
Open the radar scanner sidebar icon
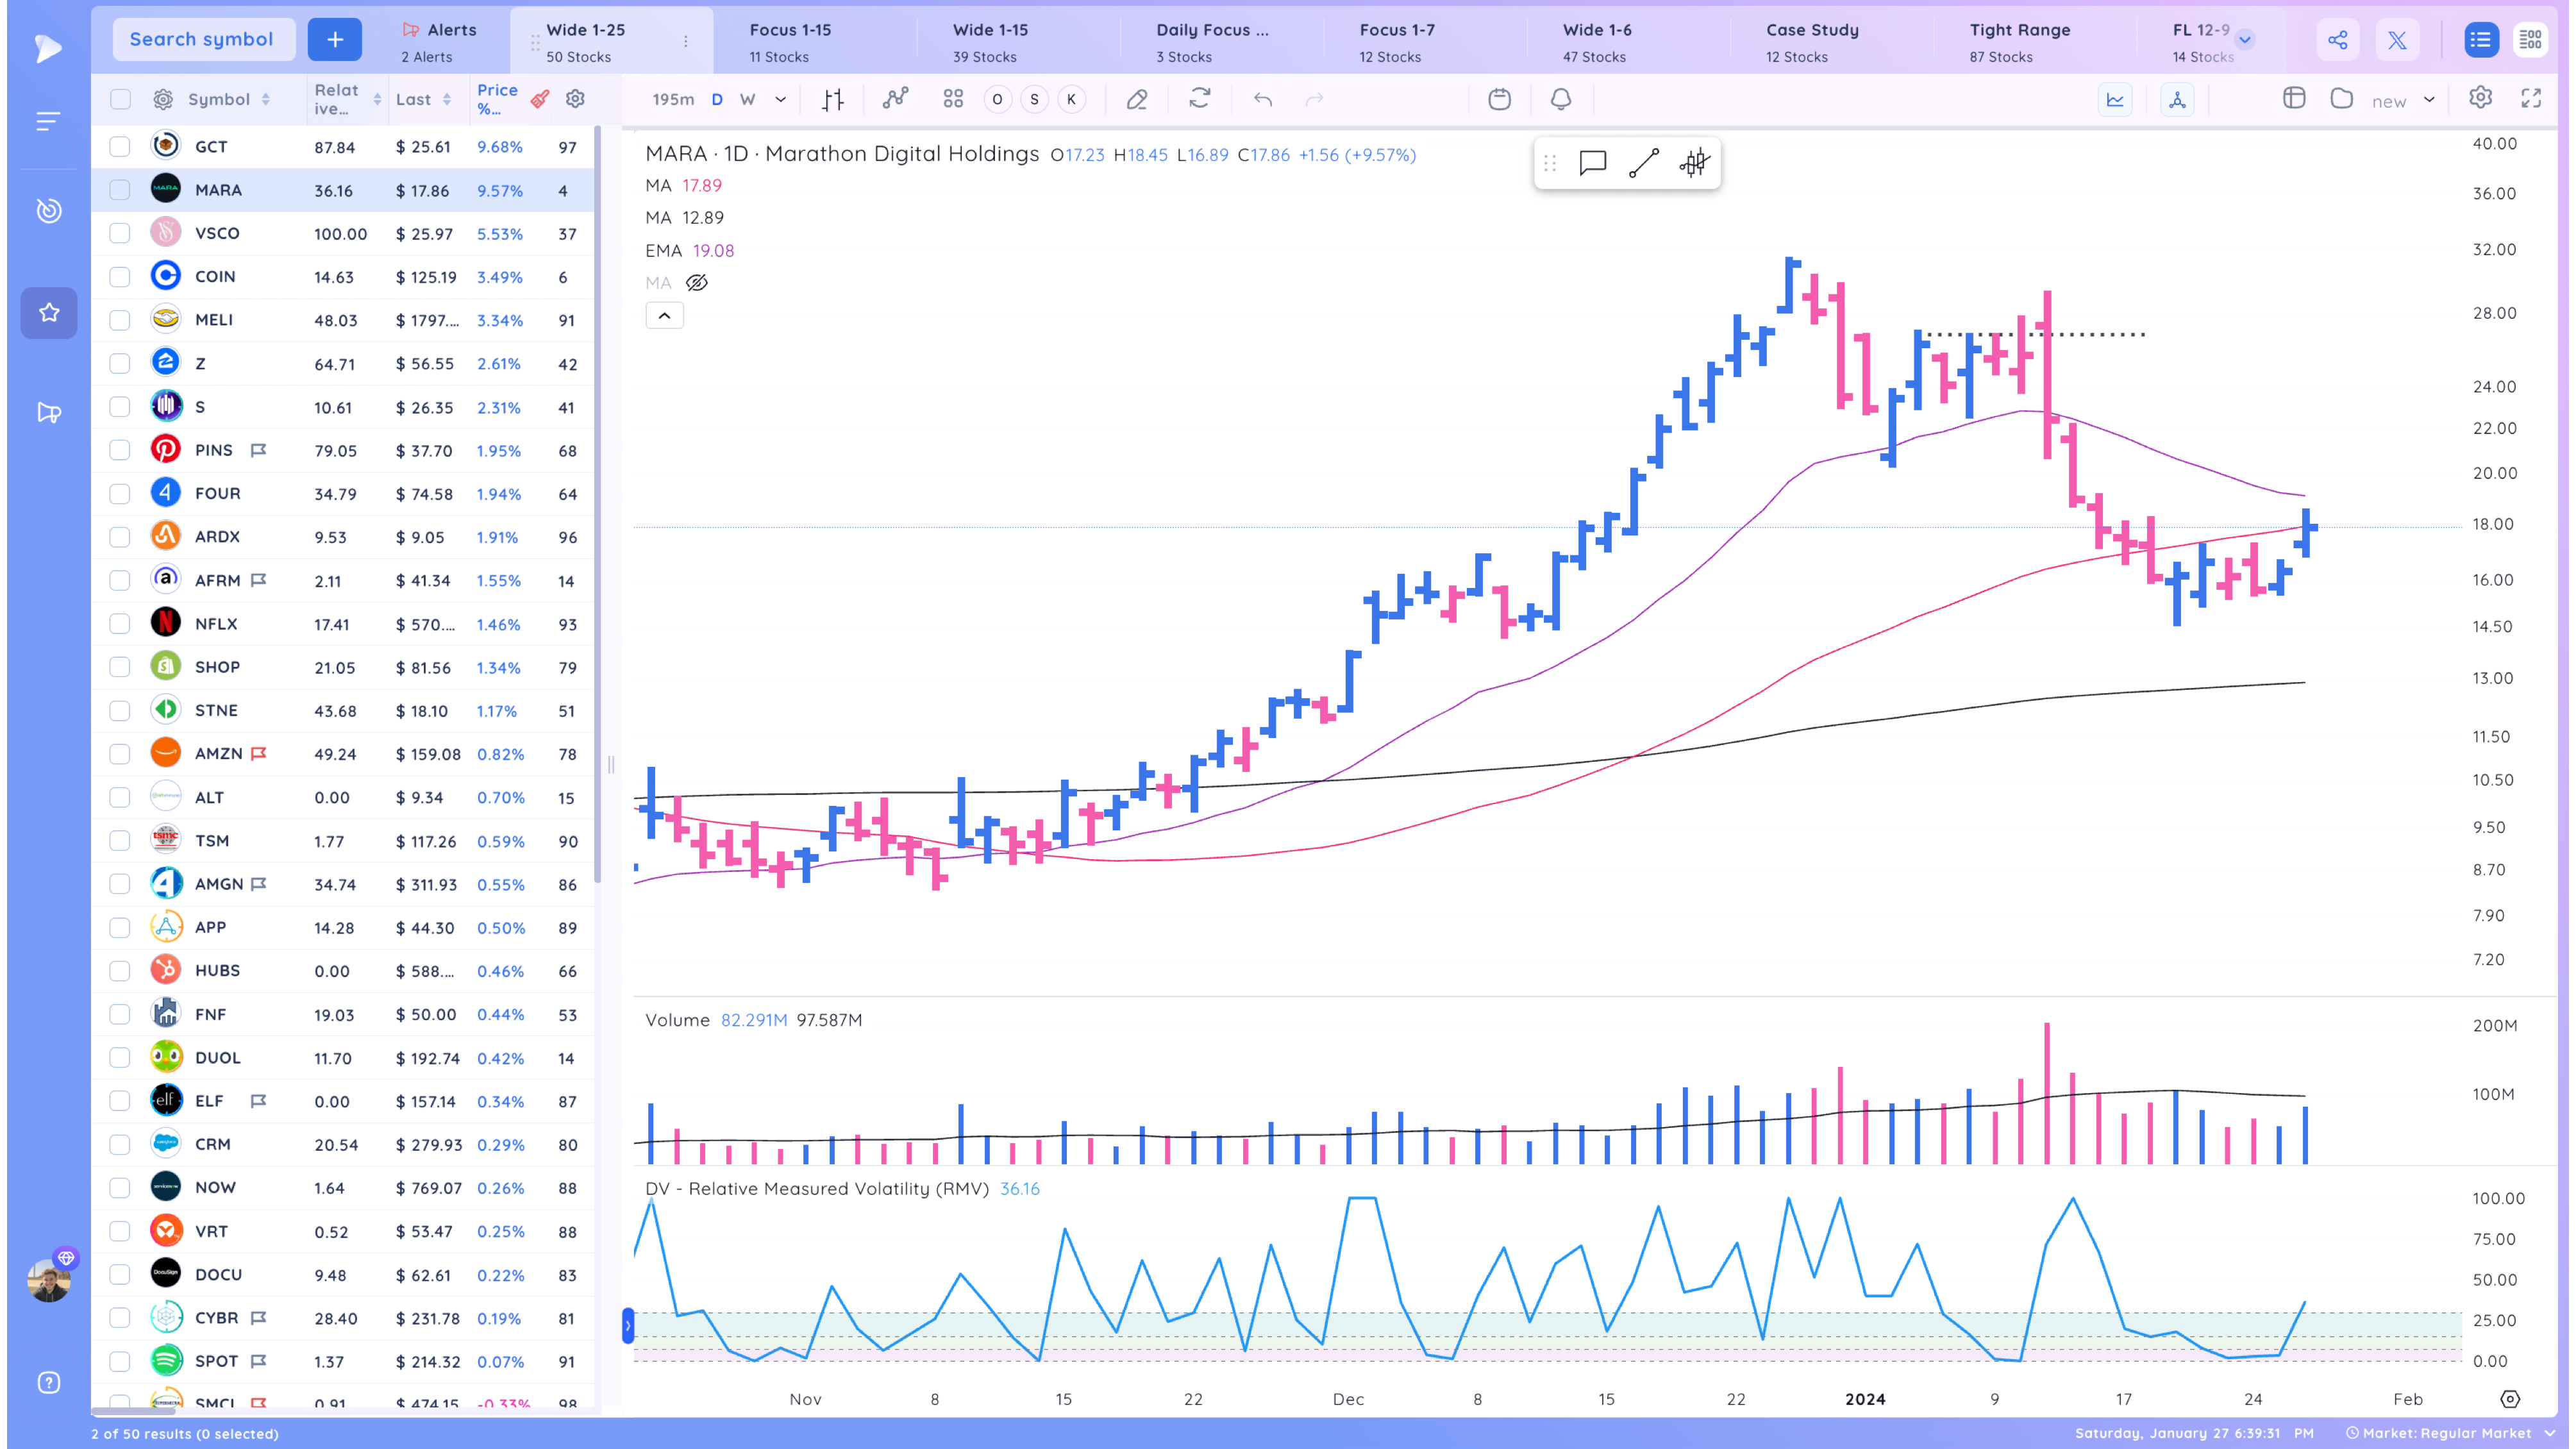click(49, 210)
